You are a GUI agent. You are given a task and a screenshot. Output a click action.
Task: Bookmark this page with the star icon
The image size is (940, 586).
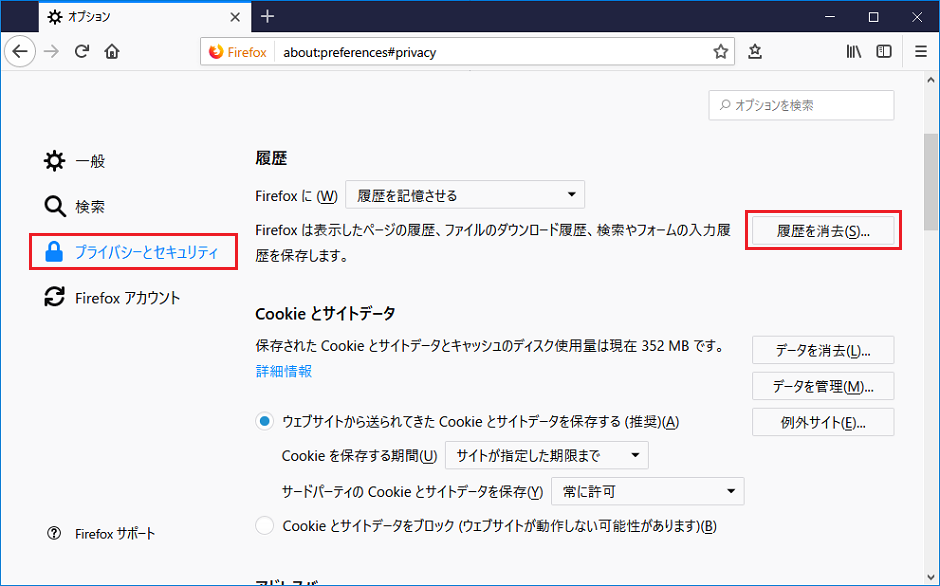[x=720, y=52]
